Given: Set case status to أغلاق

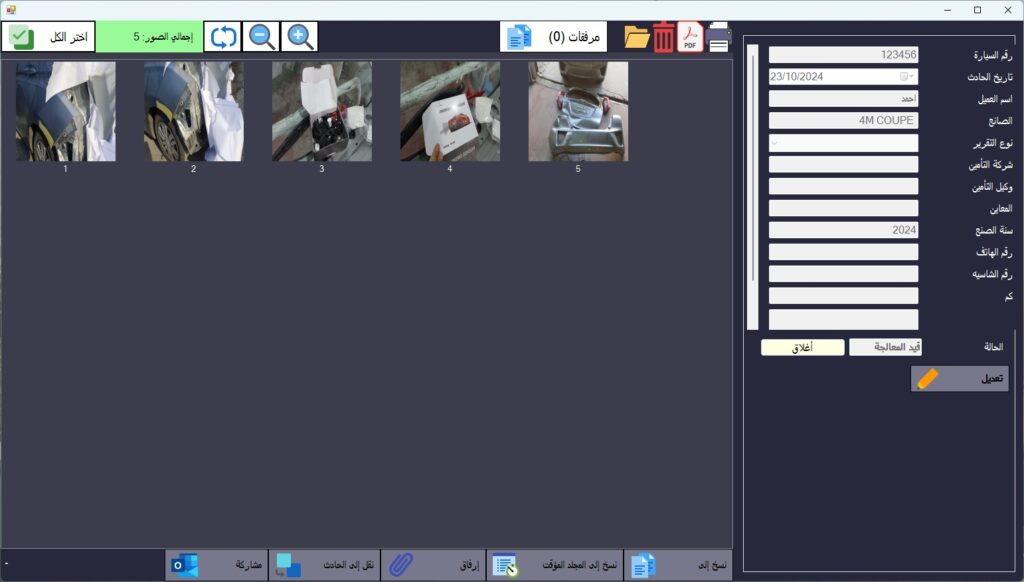Looking at the screenshot, I should 803,347.
